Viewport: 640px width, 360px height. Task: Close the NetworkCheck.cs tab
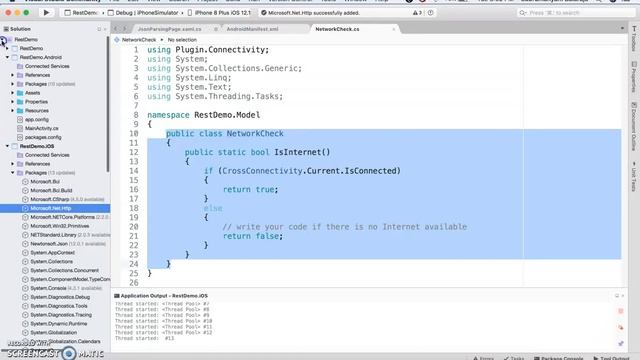click(393, 29)
